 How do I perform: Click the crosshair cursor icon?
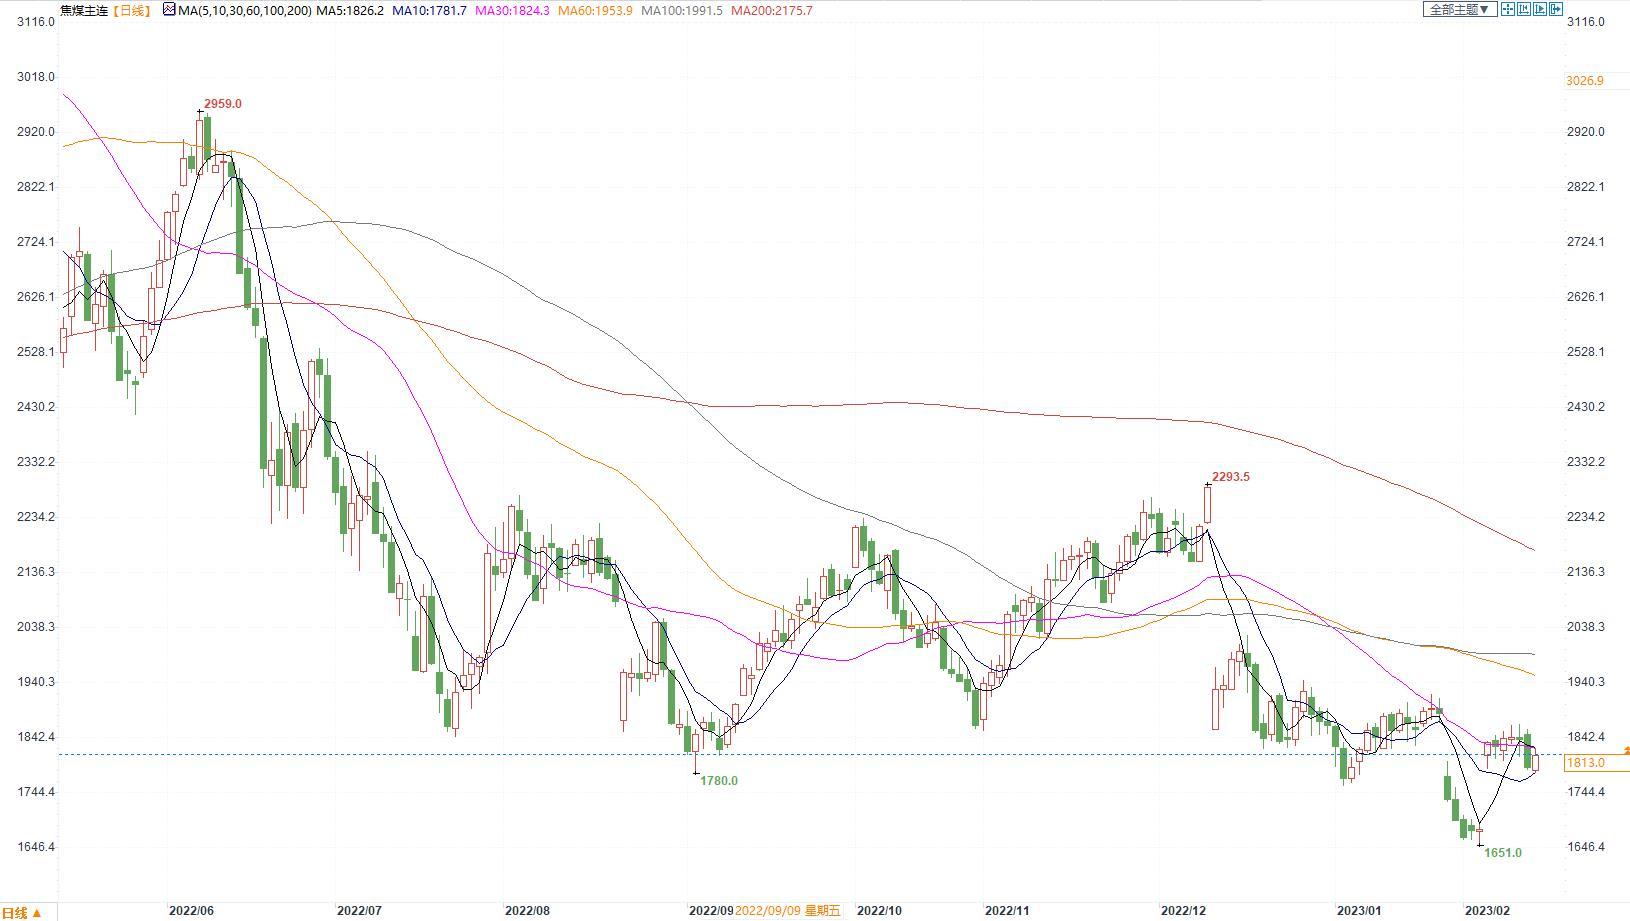click(1507, 10)
